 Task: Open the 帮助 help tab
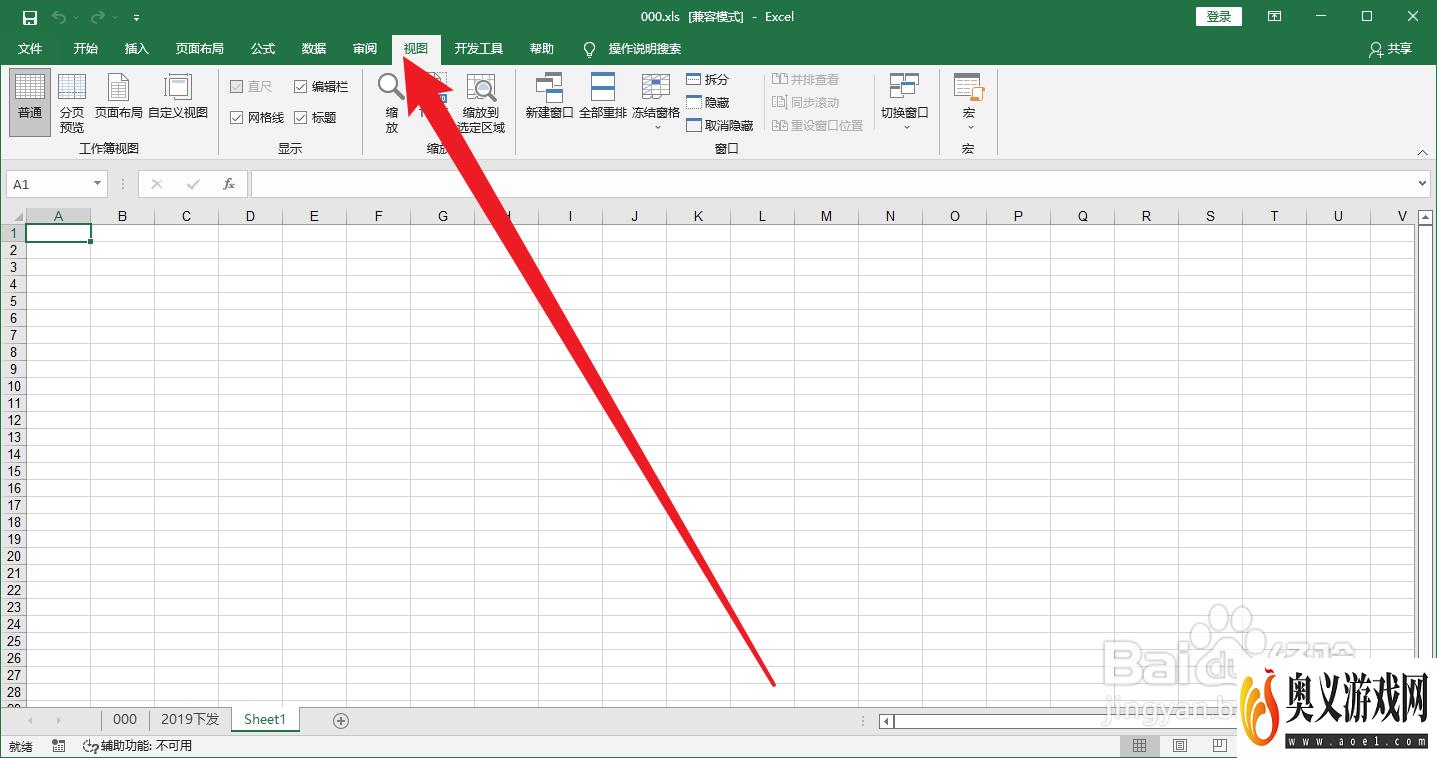click(542, 49)
